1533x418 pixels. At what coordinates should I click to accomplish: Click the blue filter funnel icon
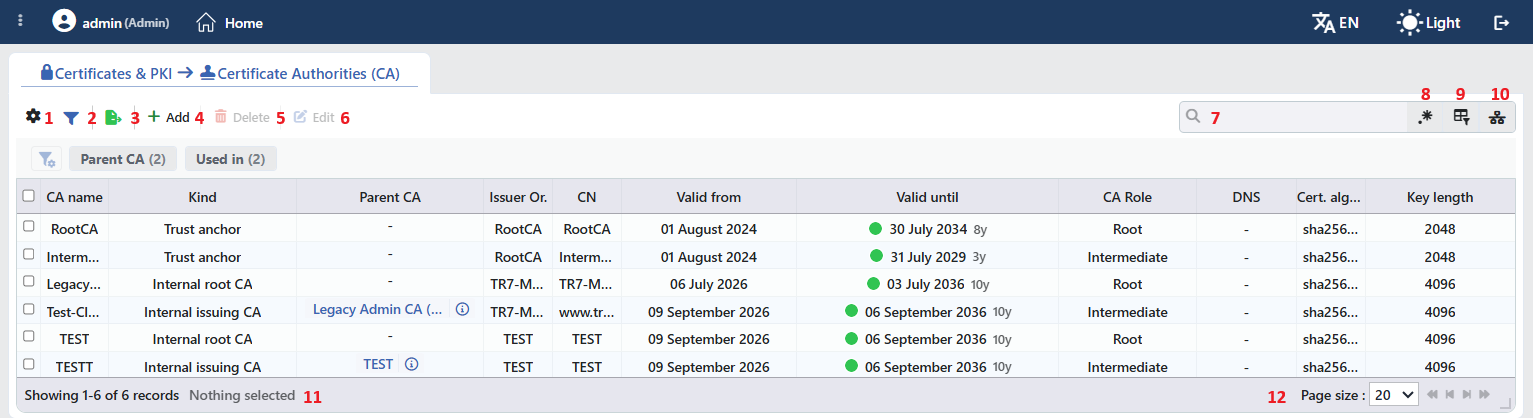point(70,117)
